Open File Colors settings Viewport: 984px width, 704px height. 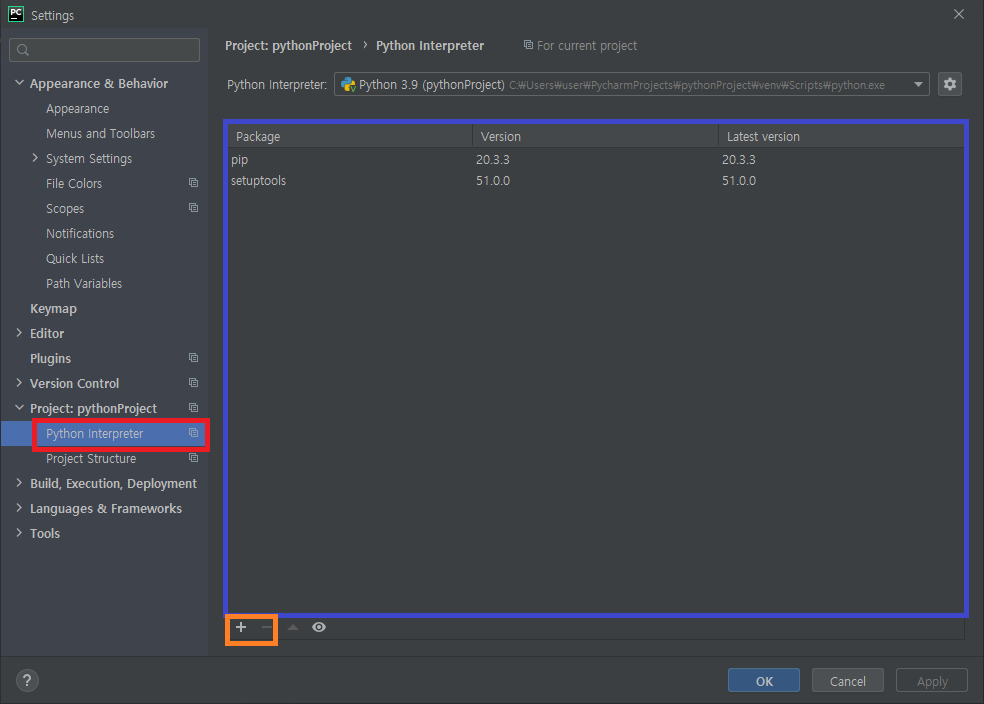tap(74, 183)
